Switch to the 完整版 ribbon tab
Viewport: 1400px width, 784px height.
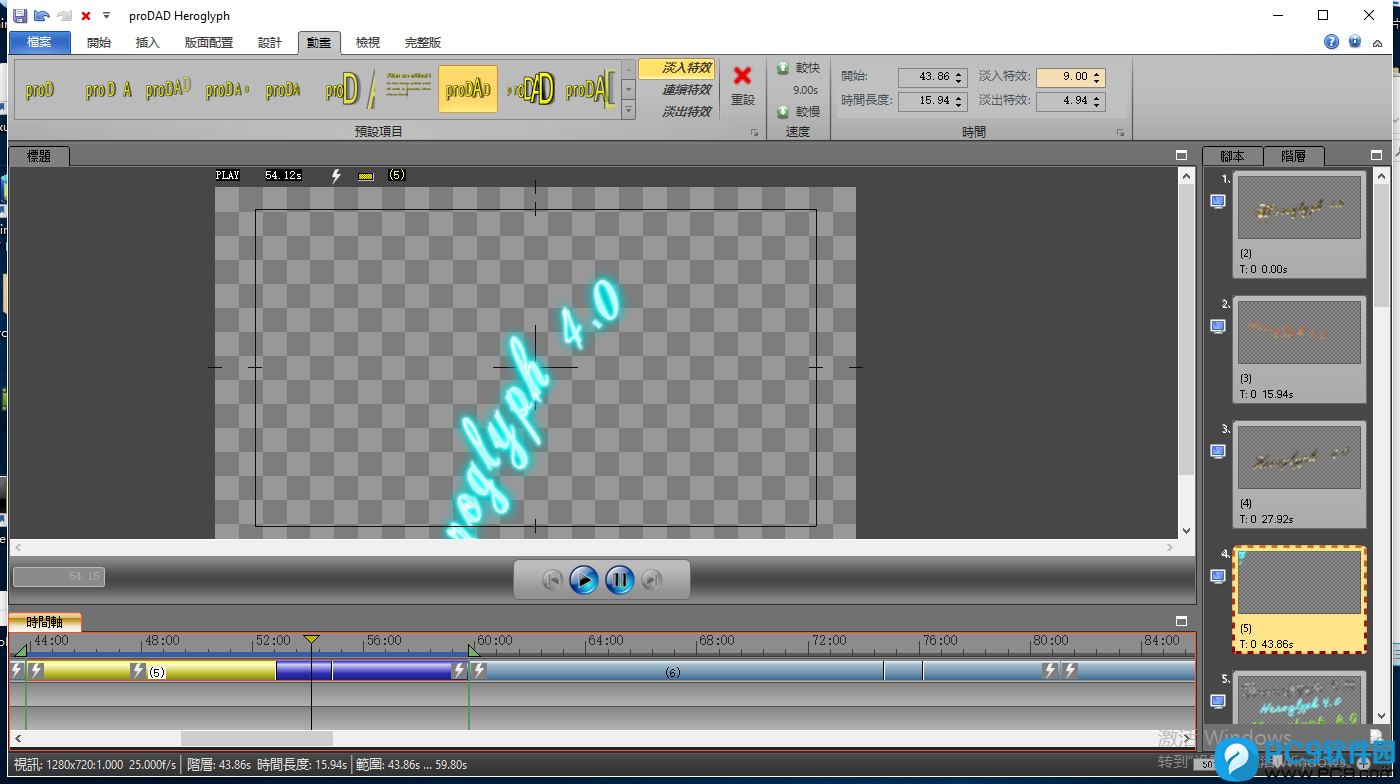coord(423,42)
